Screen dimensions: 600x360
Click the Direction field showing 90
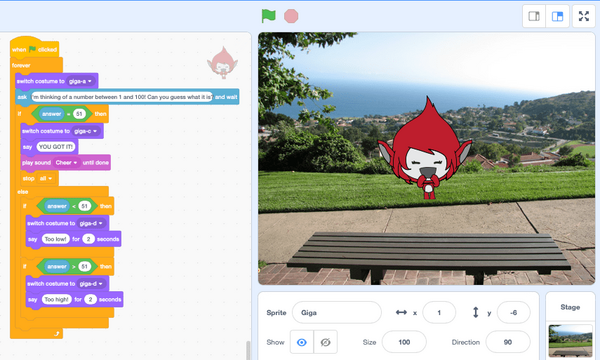pyautogui.click(x=508, y=342)
